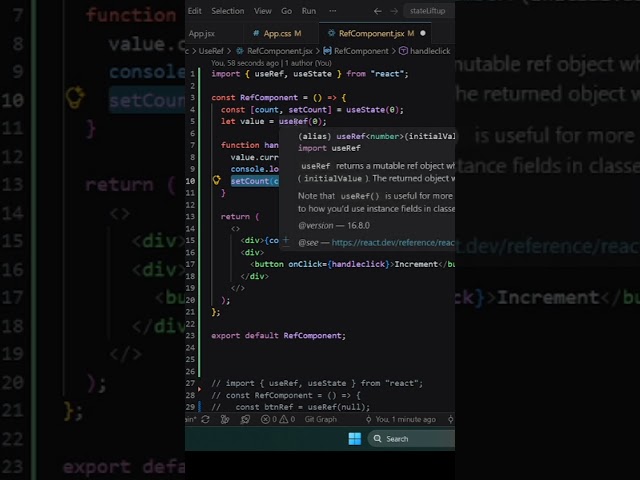Switch to the App.jsx tab

pos(202,33)
